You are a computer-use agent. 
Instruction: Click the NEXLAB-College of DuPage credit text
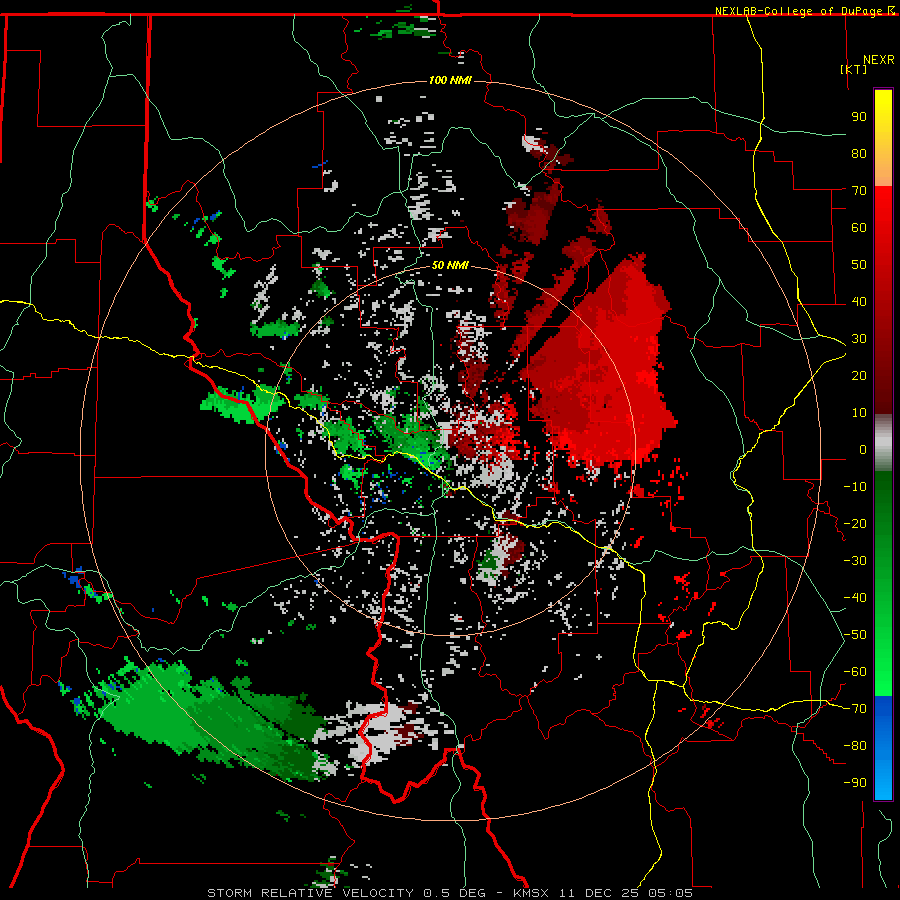point(800,11)
